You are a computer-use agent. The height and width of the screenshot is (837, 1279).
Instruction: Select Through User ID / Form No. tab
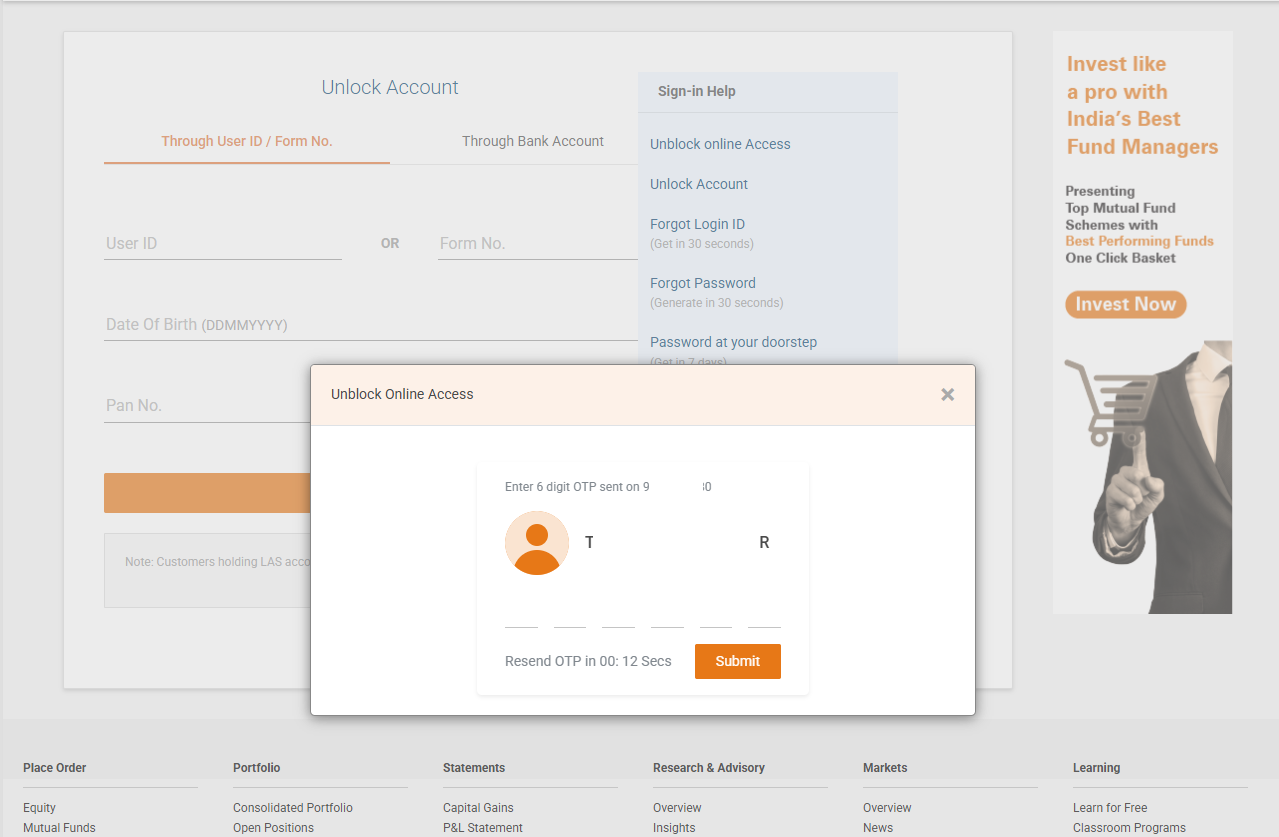coord(247,141)
